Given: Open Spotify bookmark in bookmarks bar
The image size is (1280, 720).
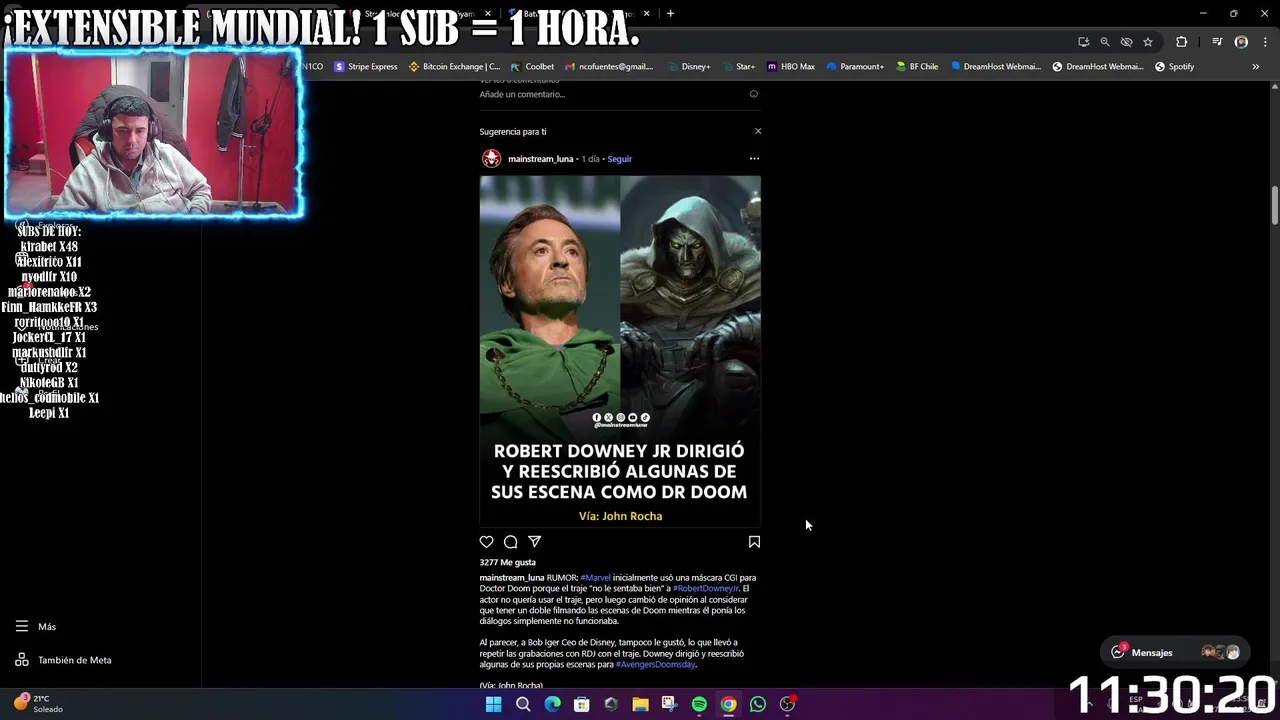Looking at the screenshot, I should tap(1174, 67).
